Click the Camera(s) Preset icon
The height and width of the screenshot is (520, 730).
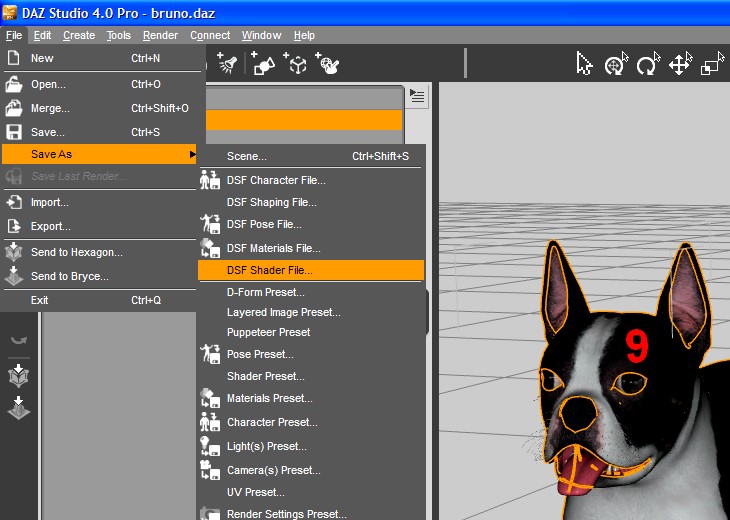click(x=210, y=470)
